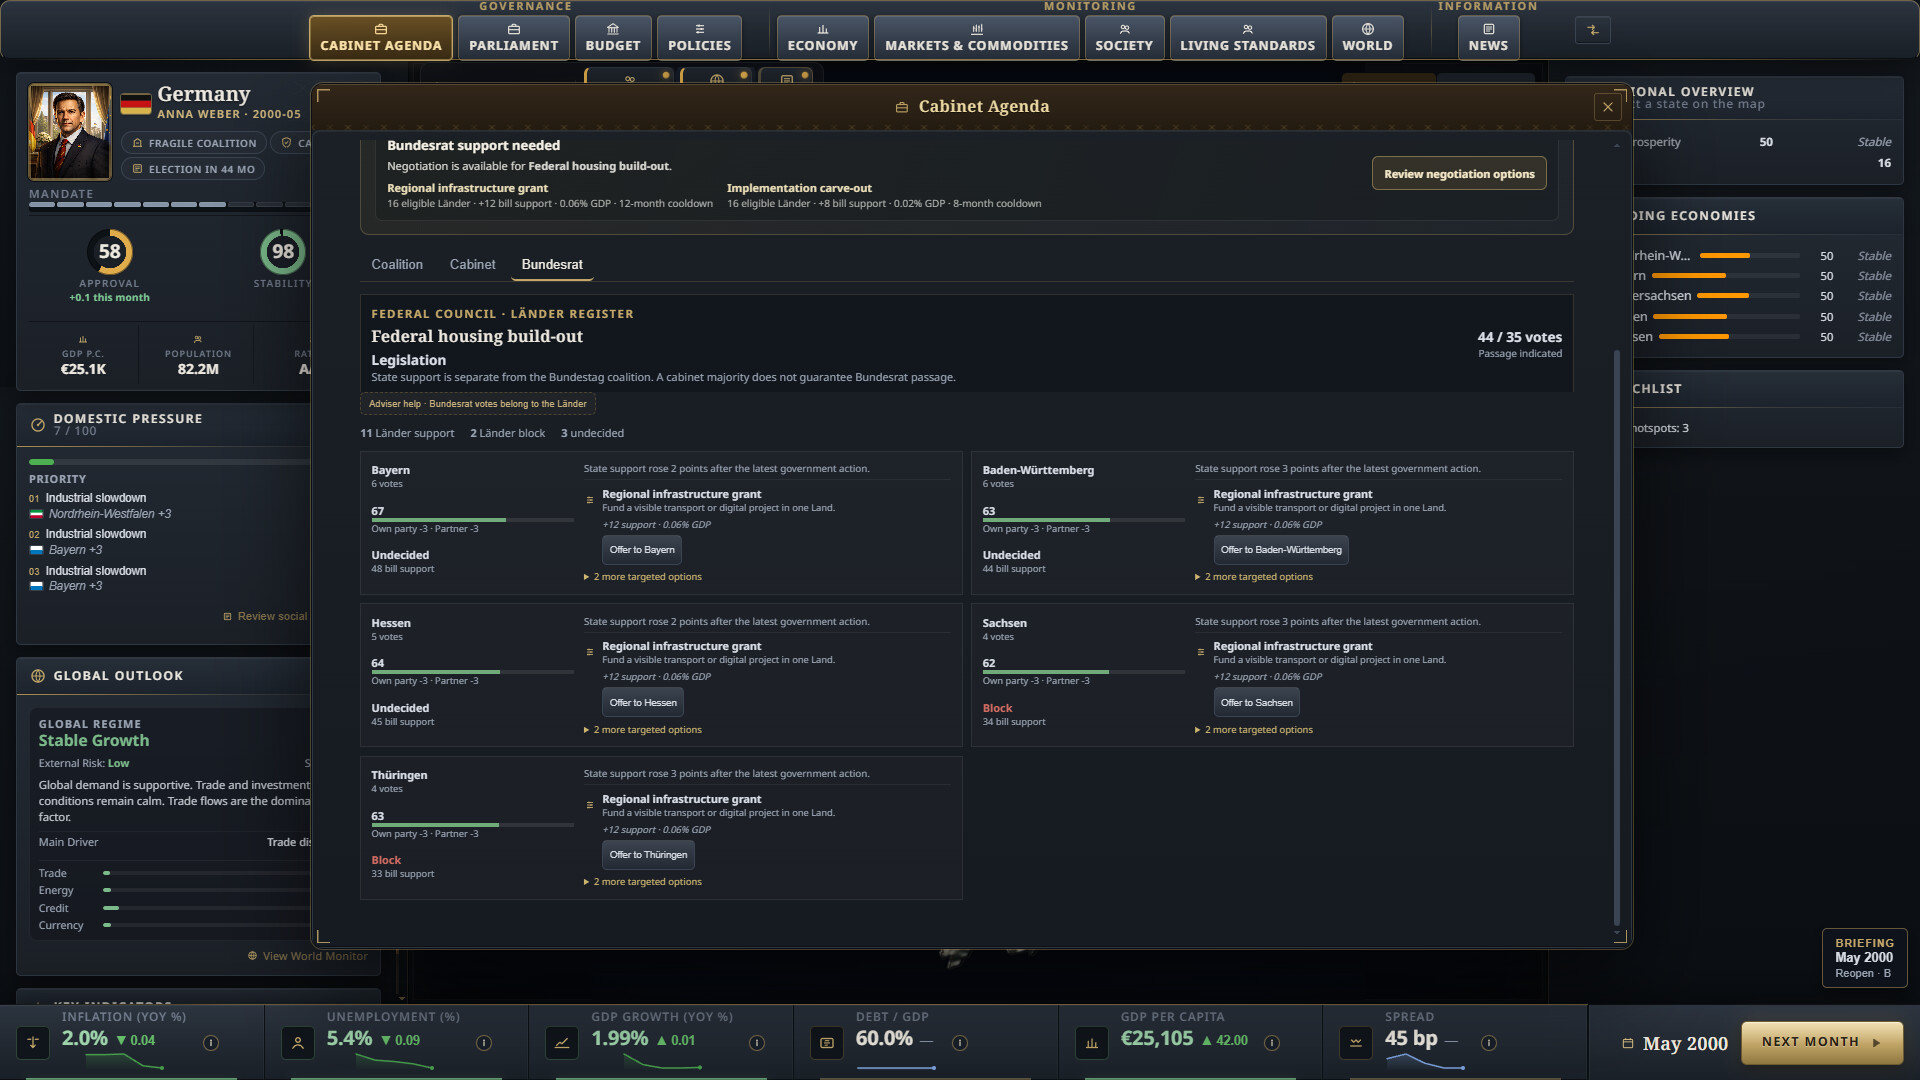
Task: Open the Policies section
Action: click(699, 38)
